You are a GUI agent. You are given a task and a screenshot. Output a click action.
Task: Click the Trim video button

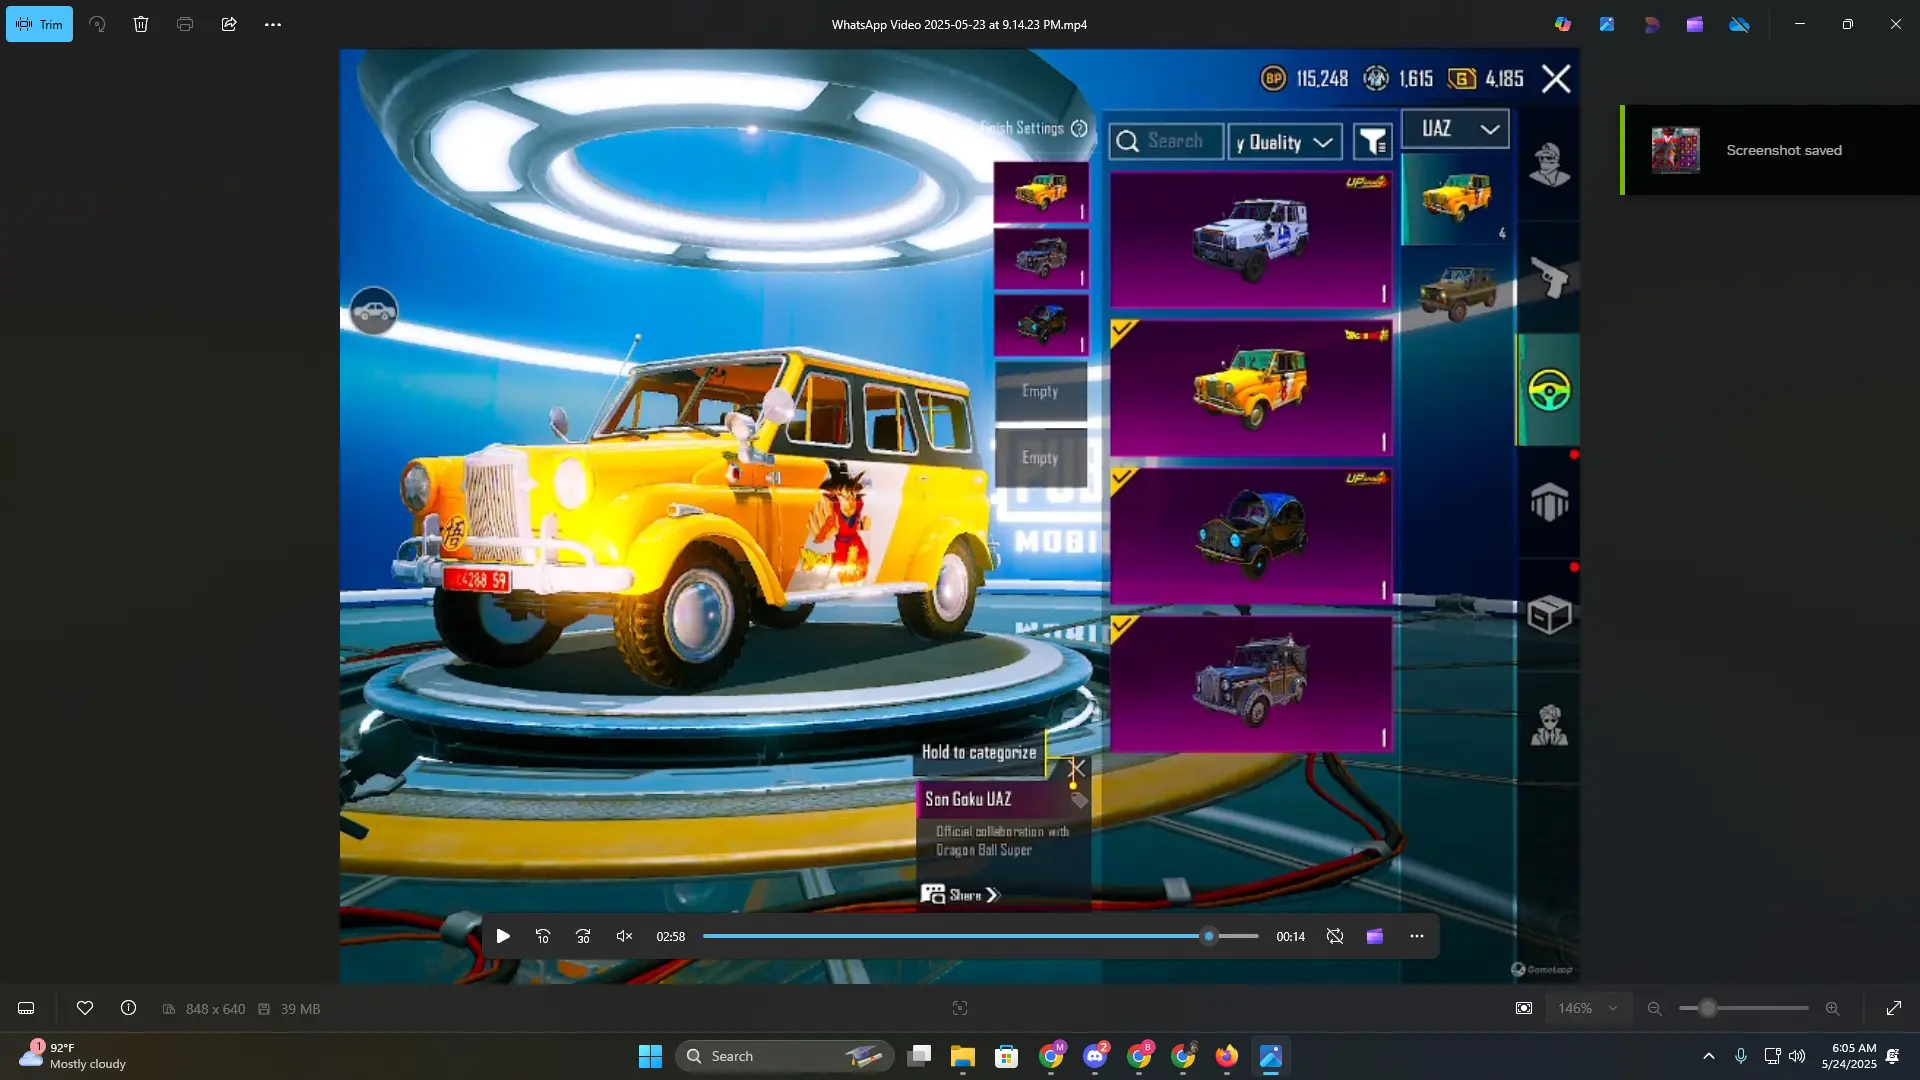(39, 24)
